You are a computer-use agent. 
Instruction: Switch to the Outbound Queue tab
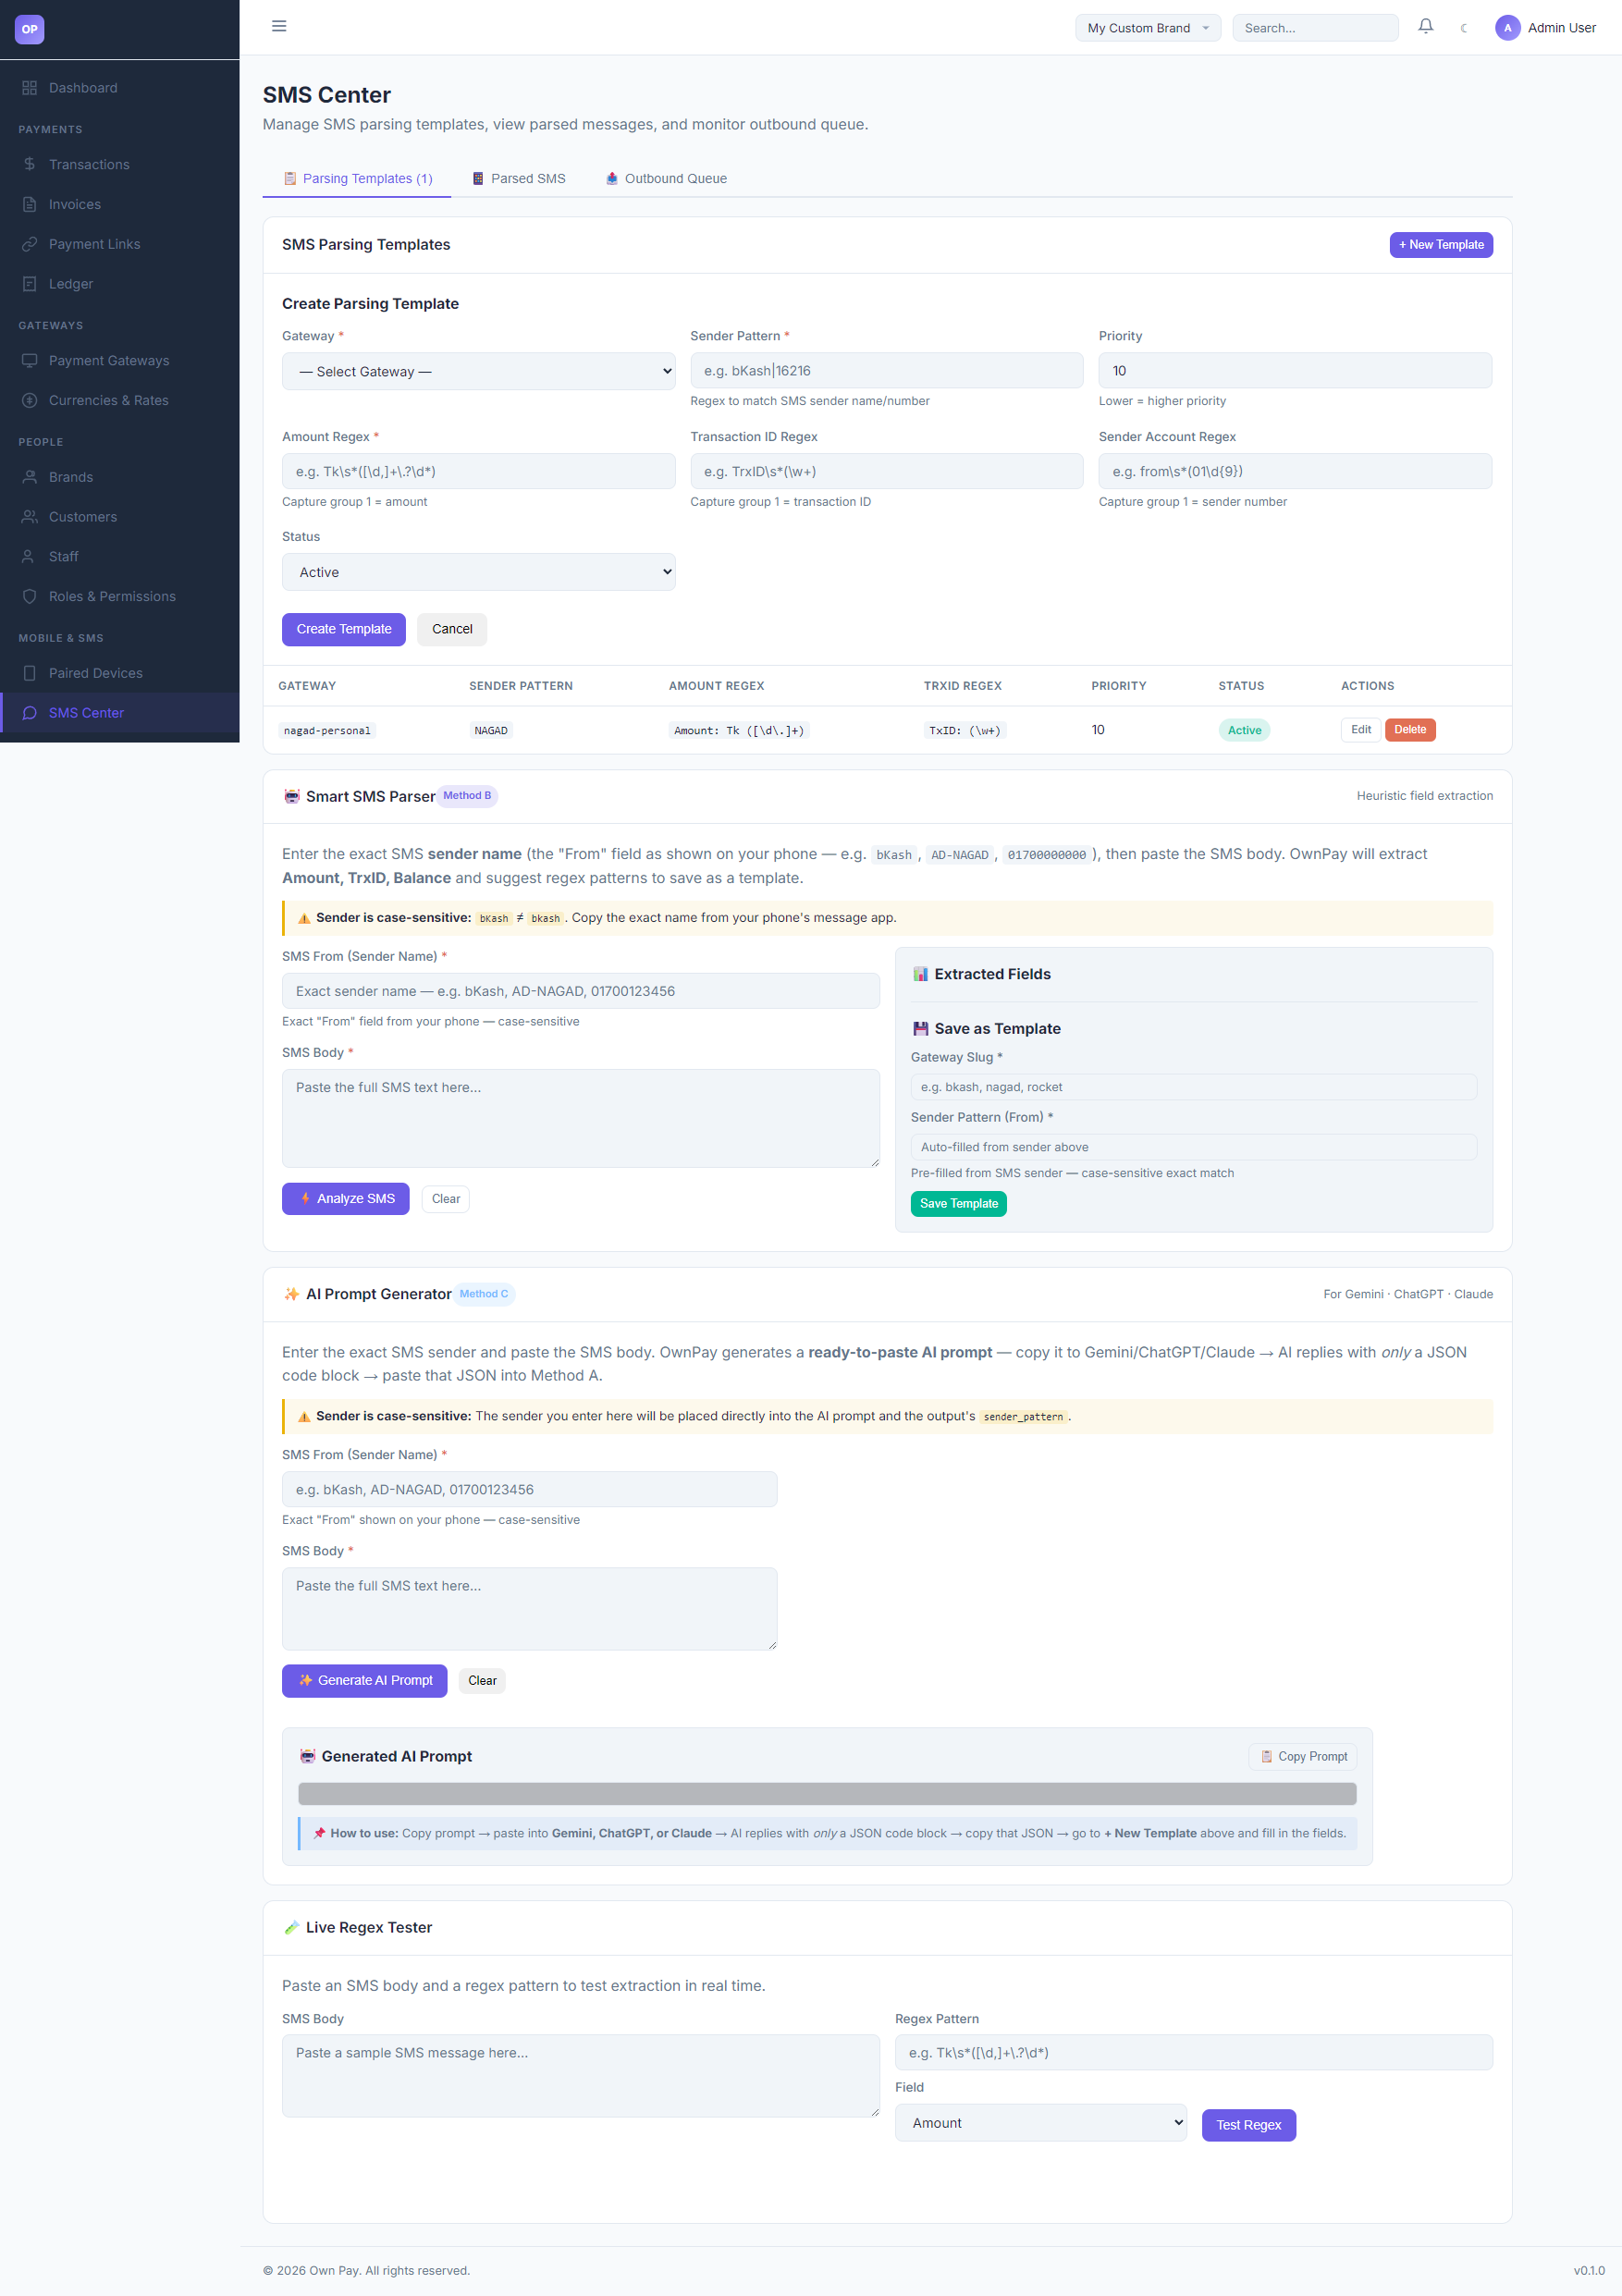tap(665, 179)
